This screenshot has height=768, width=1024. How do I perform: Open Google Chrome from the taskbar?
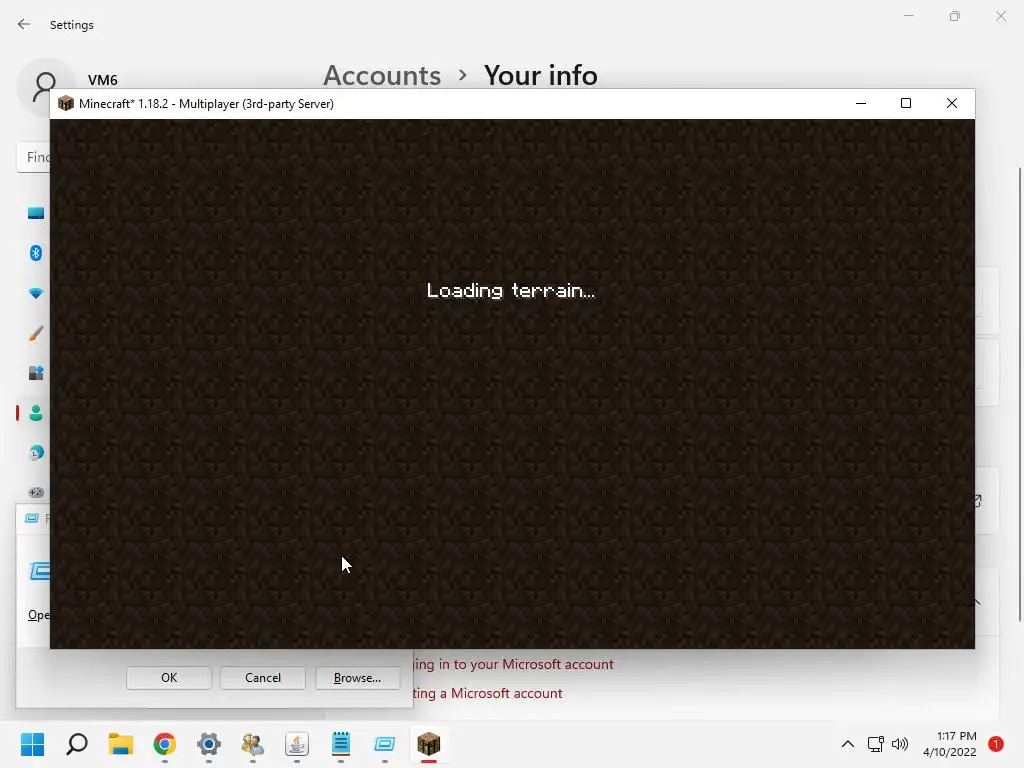[x=165, y=743]
